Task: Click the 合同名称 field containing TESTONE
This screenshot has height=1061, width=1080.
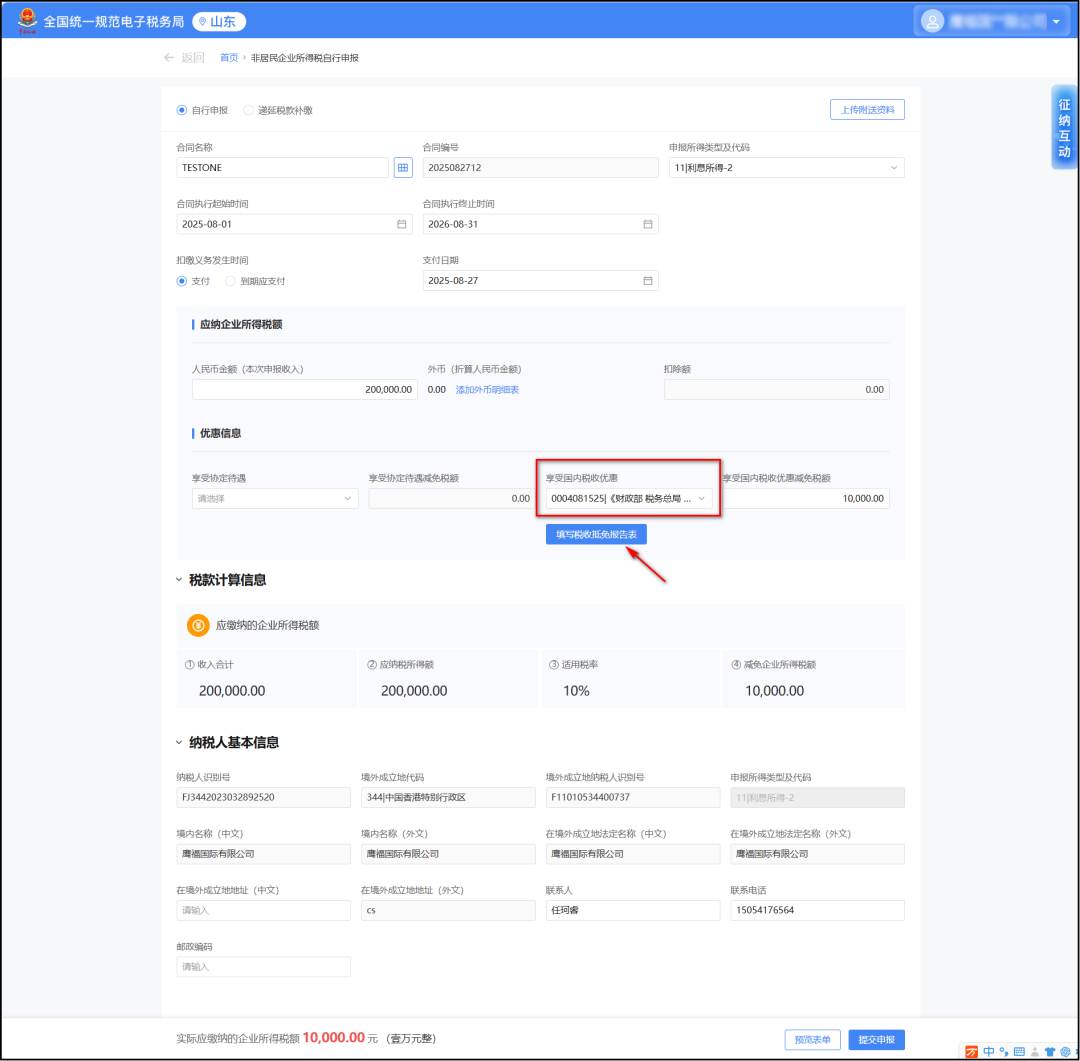Action: [282, 167]
